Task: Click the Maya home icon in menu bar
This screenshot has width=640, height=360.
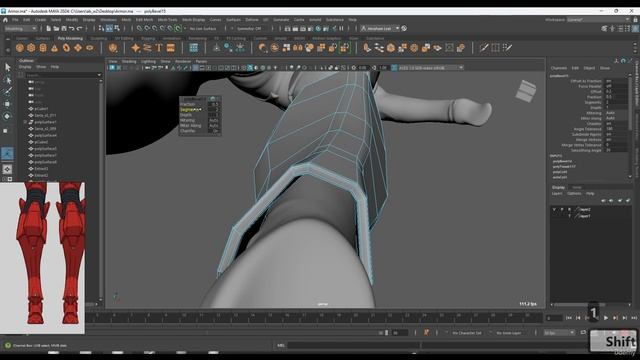Action: click(5, 19)
